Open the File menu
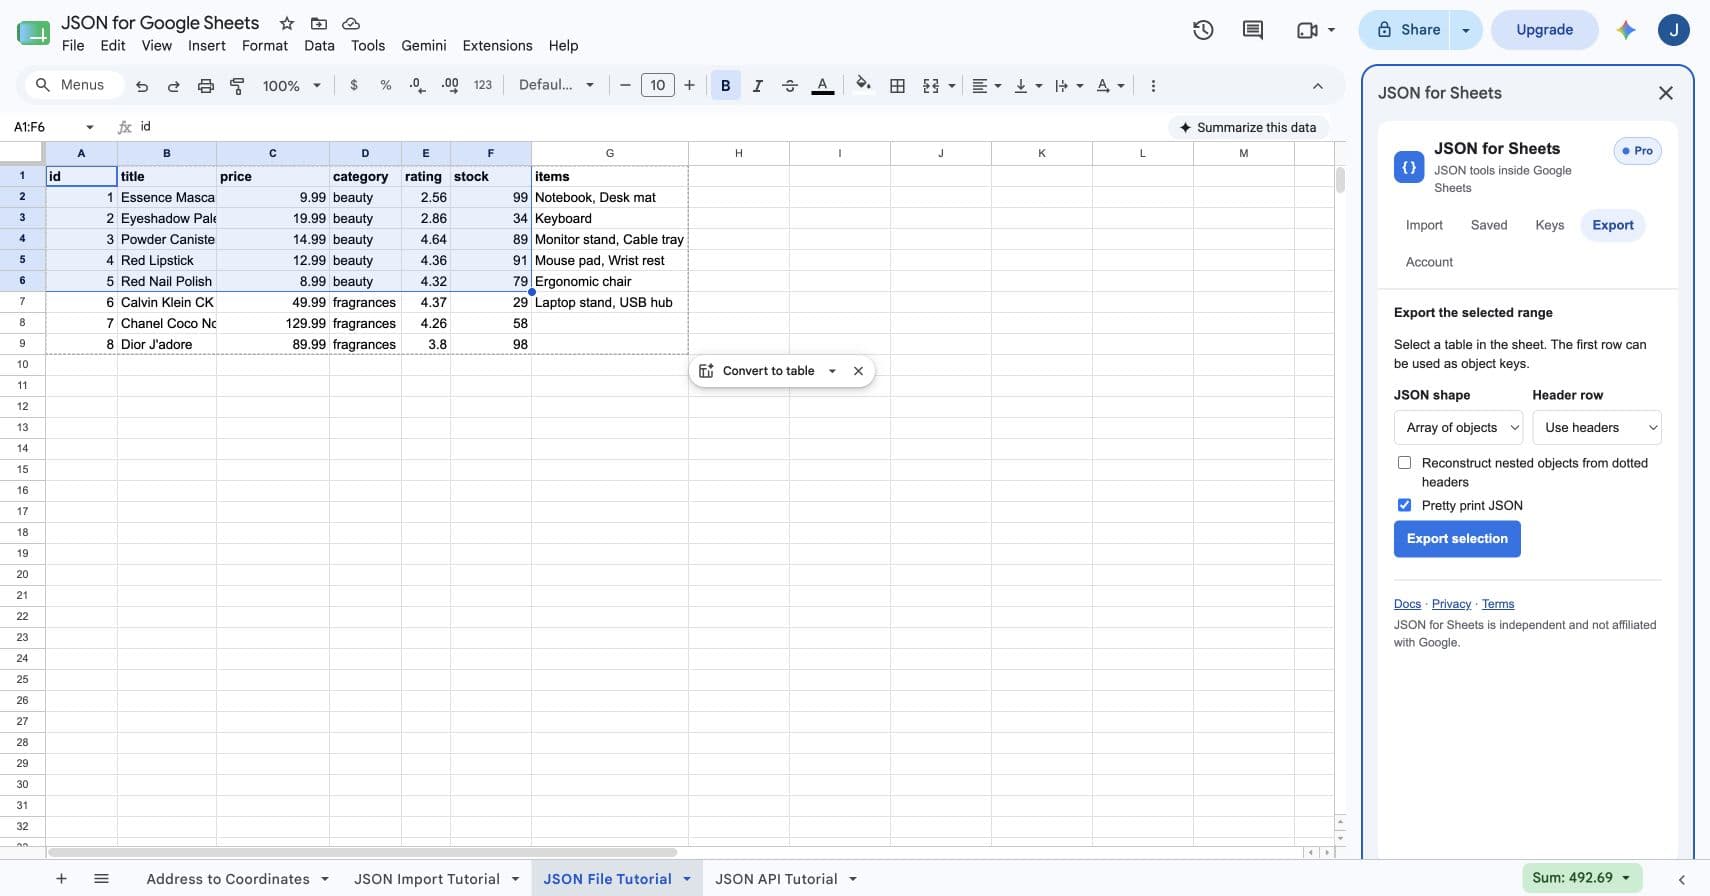 tap(73, 46)
